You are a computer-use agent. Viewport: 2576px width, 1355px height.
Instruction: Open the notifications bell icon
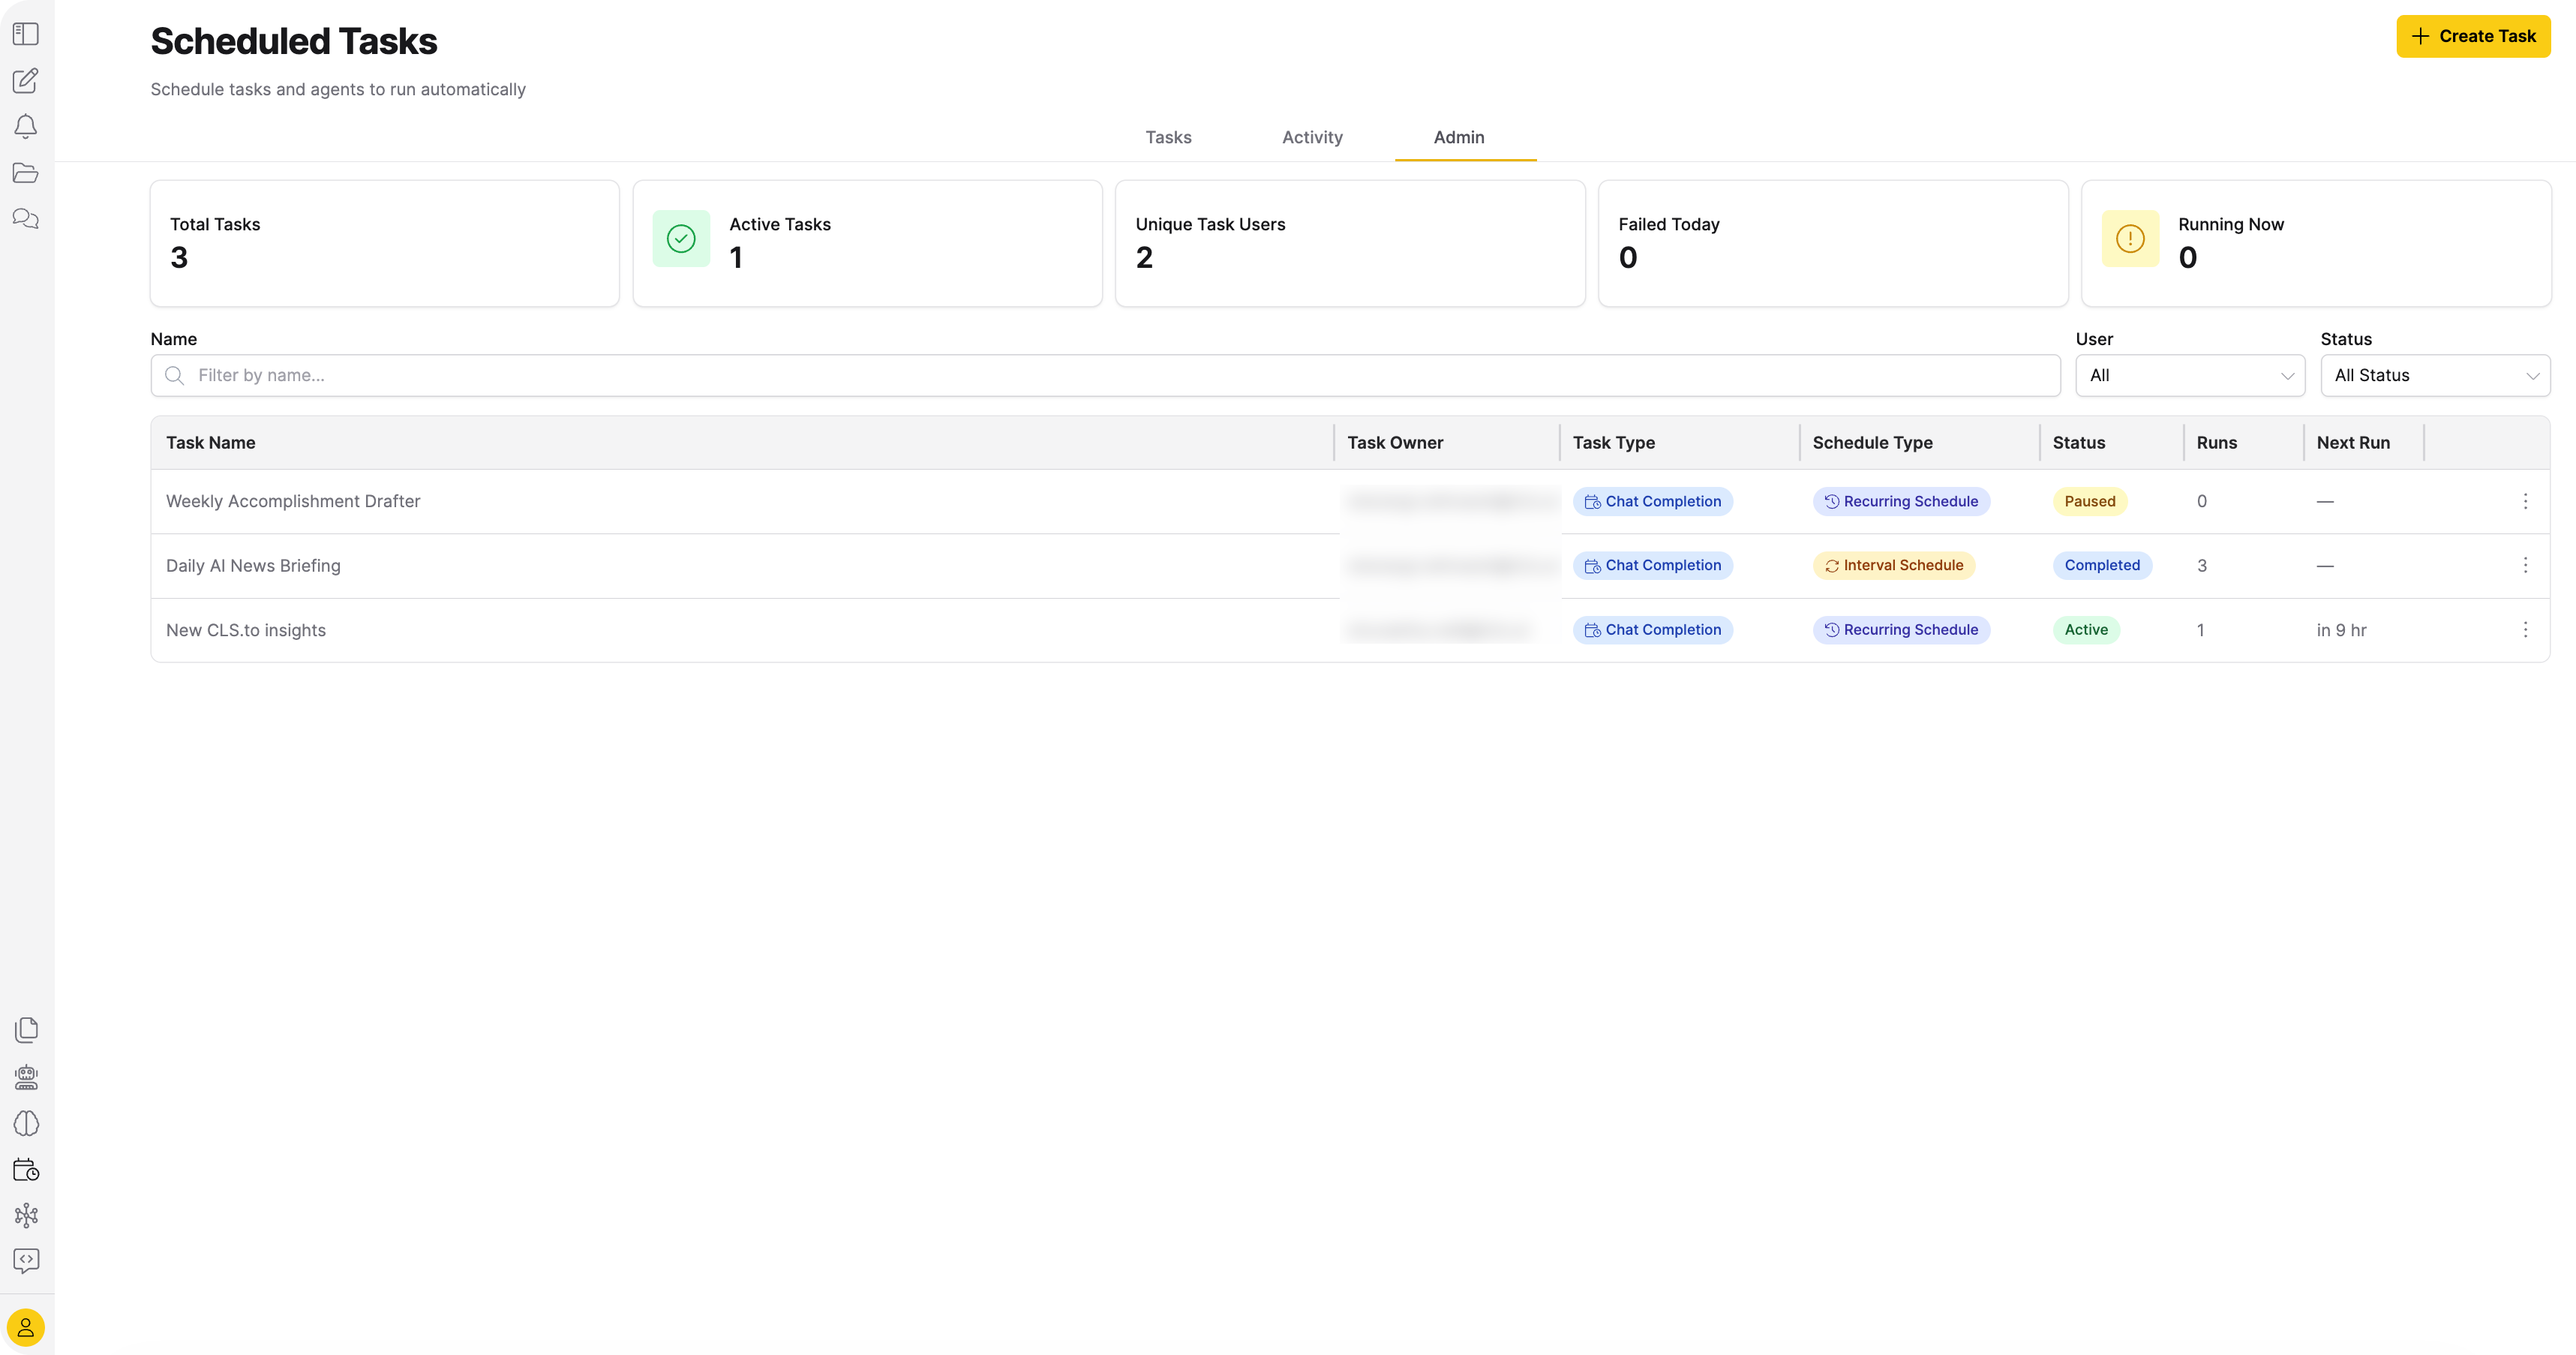coord(26,126)
